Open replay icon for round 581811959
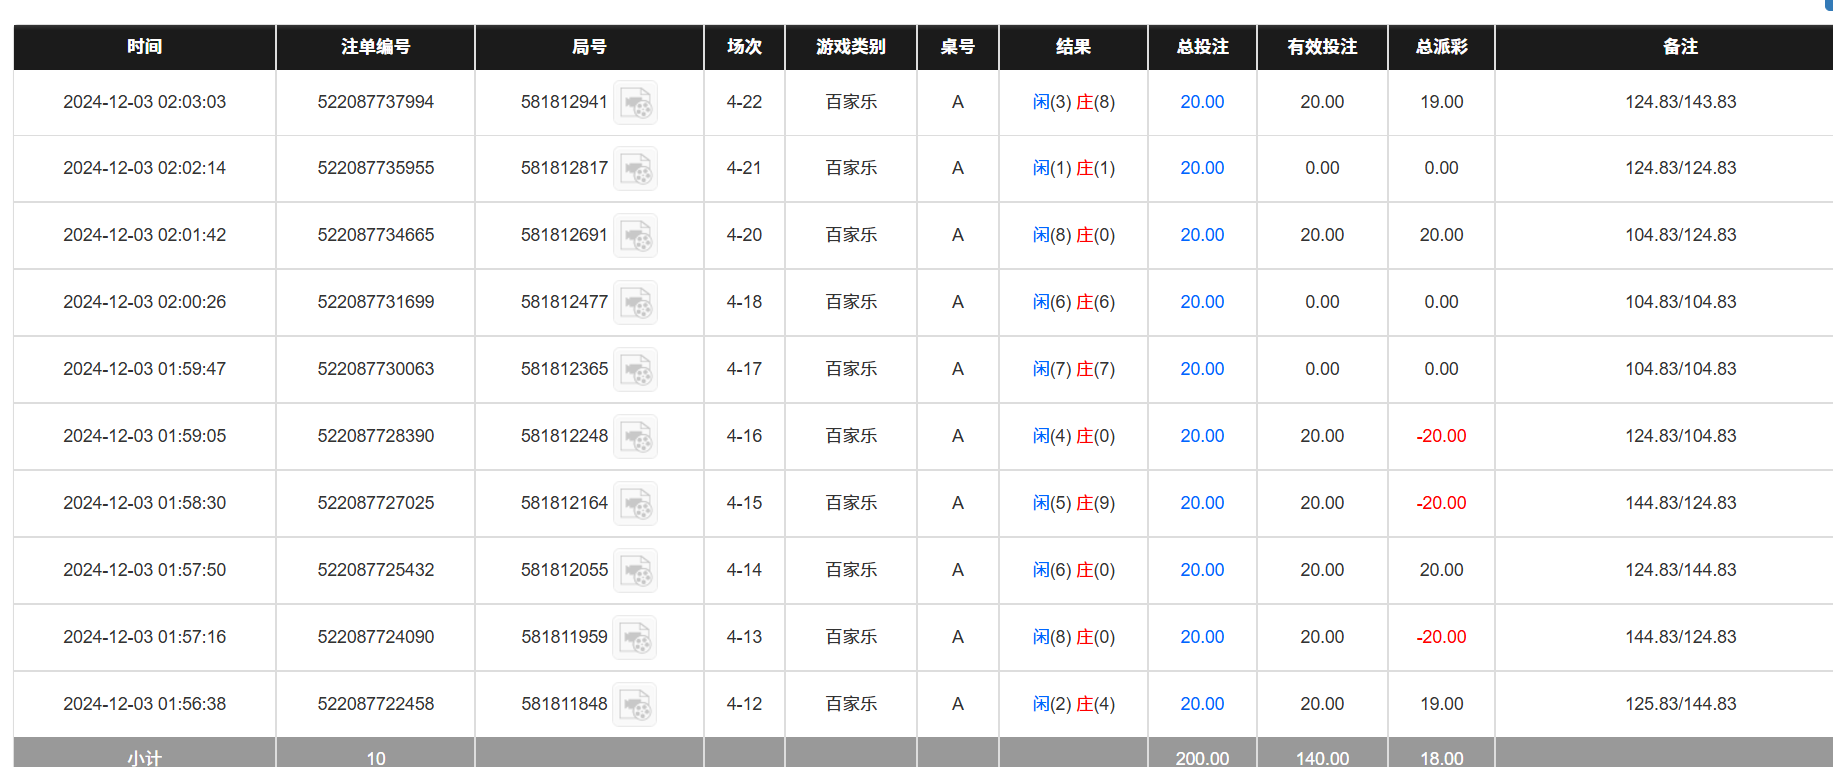 click(635, 638)
